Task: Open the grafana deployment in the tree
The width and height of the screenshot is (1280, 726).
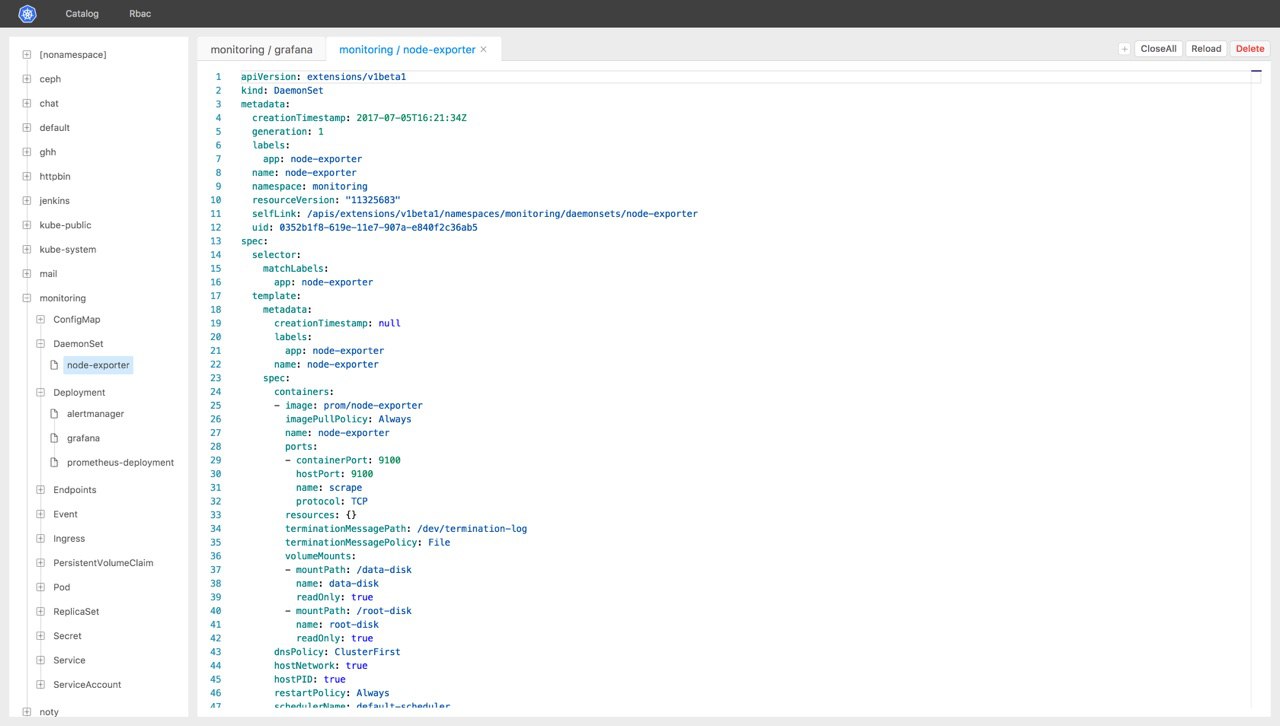Action: pyautogui.click(x=83, y=438)
